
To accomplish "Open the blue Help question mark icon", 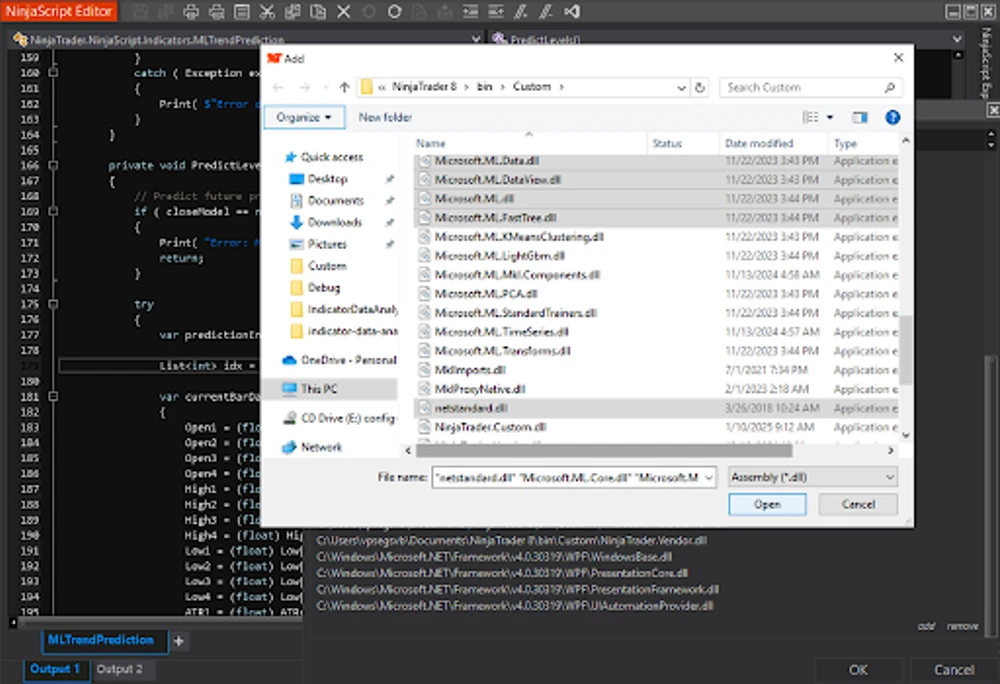I will pyautogui.click(x=892, y=117).
